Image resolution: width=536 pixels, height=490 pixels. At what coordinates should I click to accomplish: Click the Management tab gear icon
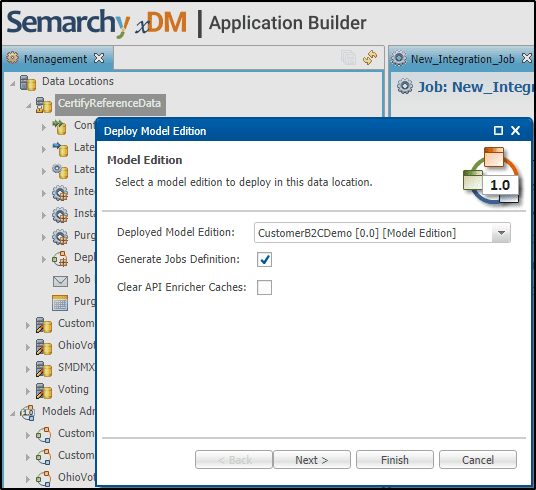(x=13, y=58)
